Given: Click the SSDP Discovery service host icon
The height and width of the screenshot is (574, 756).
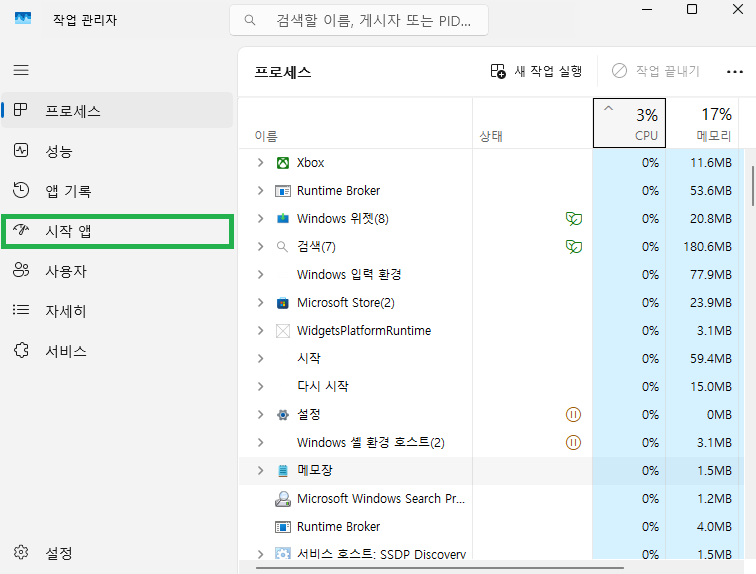Looking at the screenshot, I should click(x=283, y=553).
